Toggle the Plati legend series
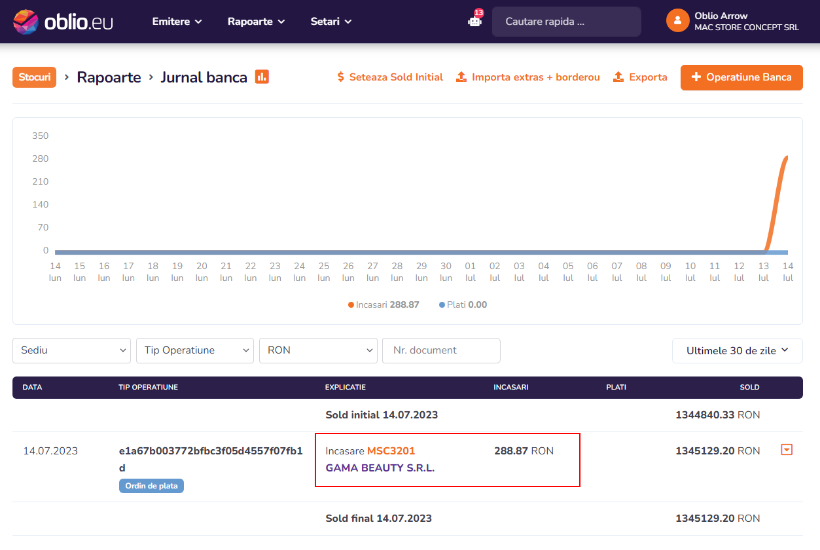This screenshot has height=550, width=820. (x=463, y=304)
